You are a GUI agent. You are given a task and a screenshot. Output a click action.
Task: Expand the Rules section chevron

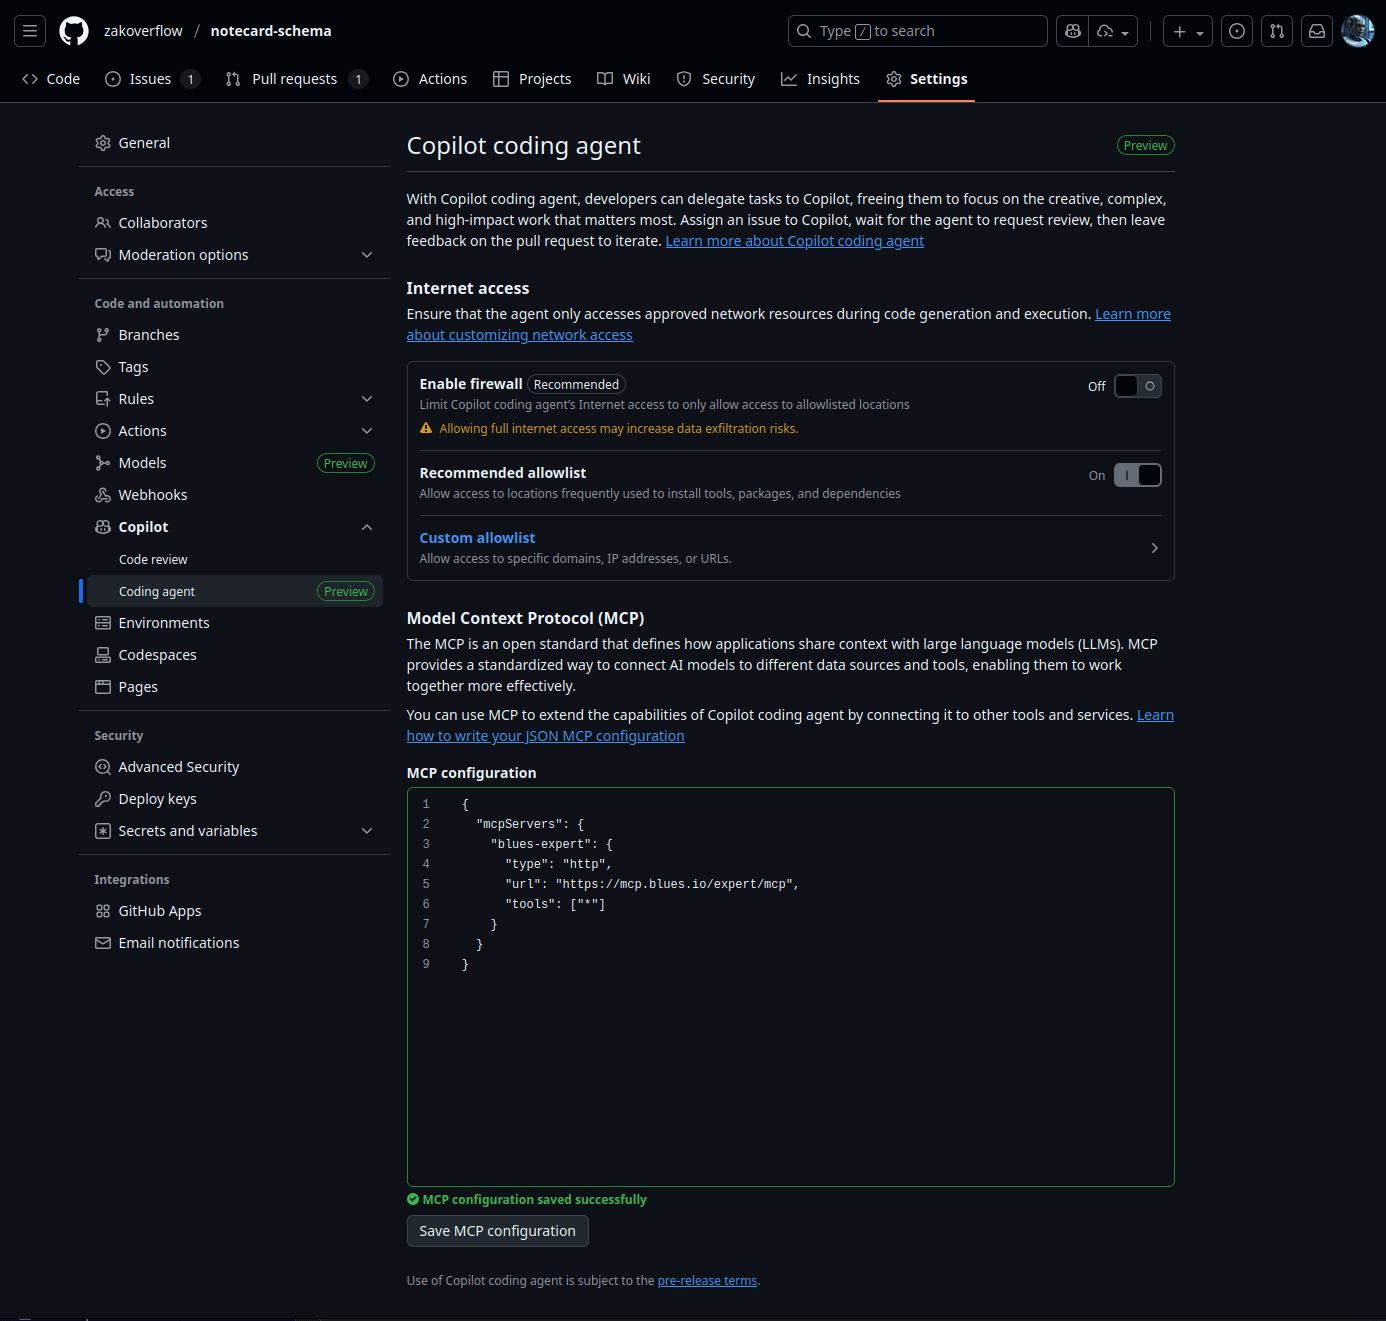coord(367,399)
